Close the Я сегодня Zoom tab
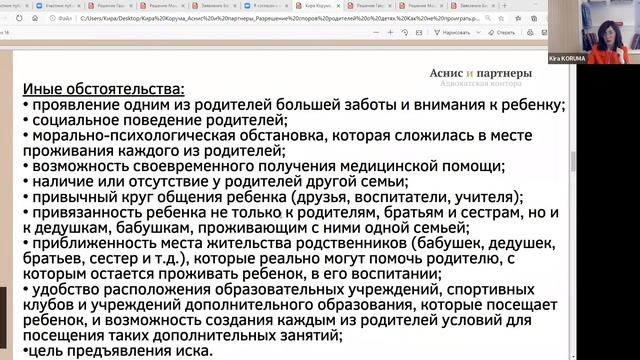 click(287, 6)
